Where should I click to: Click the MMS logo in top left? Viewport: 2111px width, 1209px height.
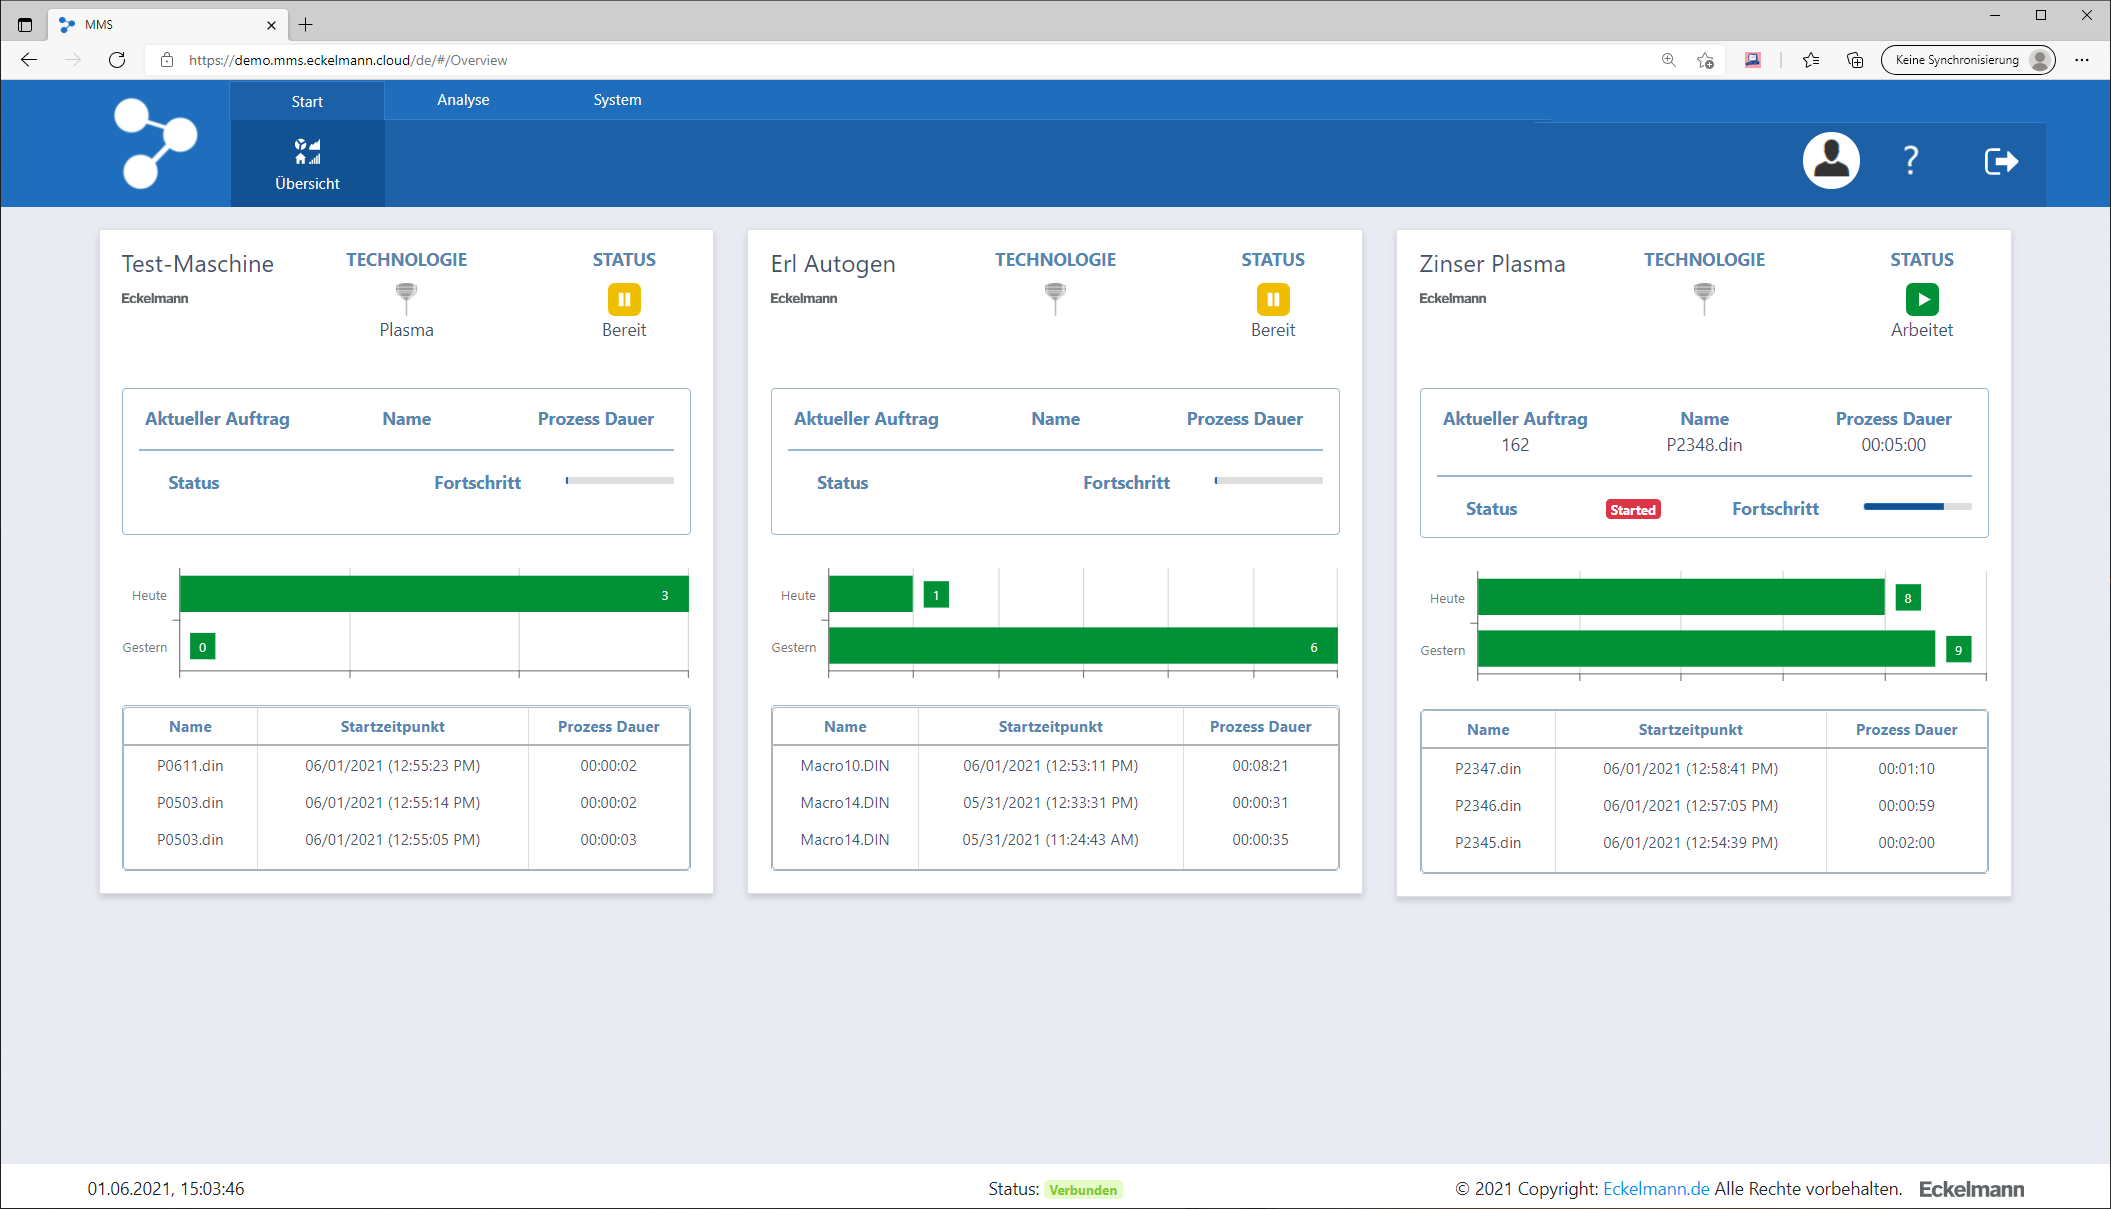coord(155,143)
